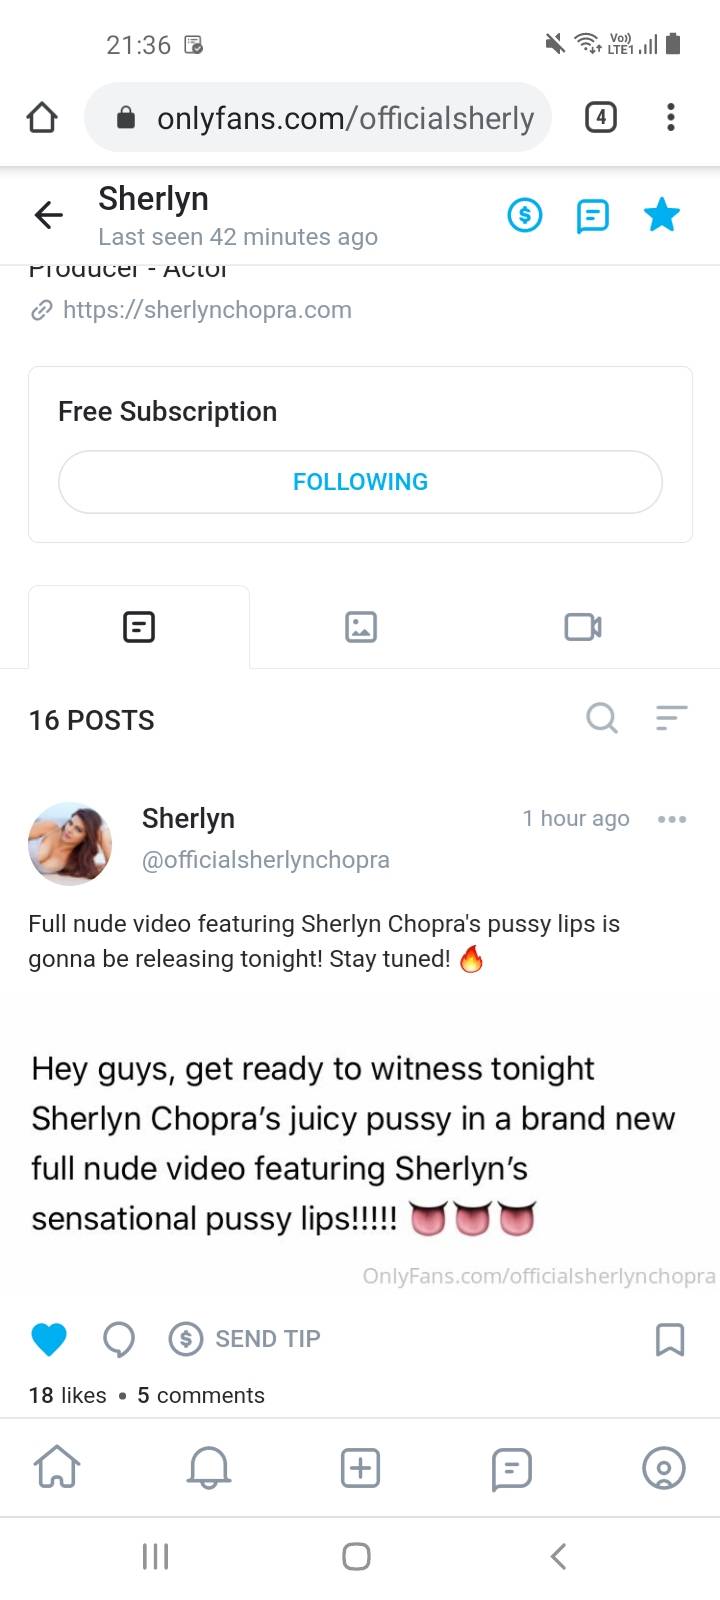Open the browser three-dot menu

tap(671, 117)
